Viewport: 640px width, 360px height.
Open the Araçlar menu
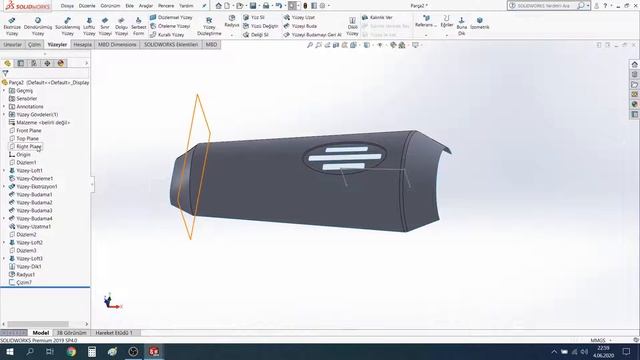[146, 6]
